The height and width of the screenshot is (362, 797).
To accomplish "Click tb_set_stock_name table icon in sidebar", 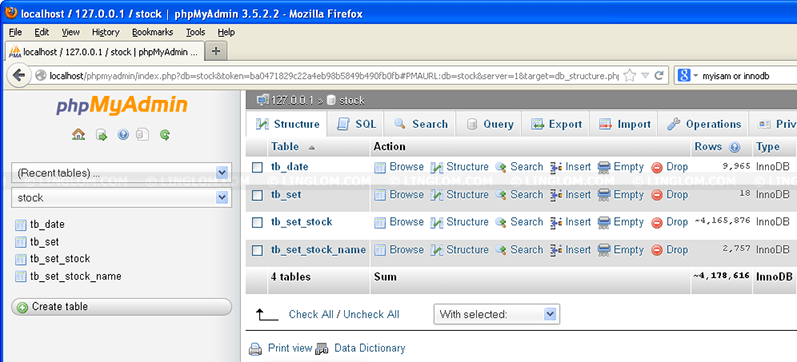I will click(x=20, y=277).
